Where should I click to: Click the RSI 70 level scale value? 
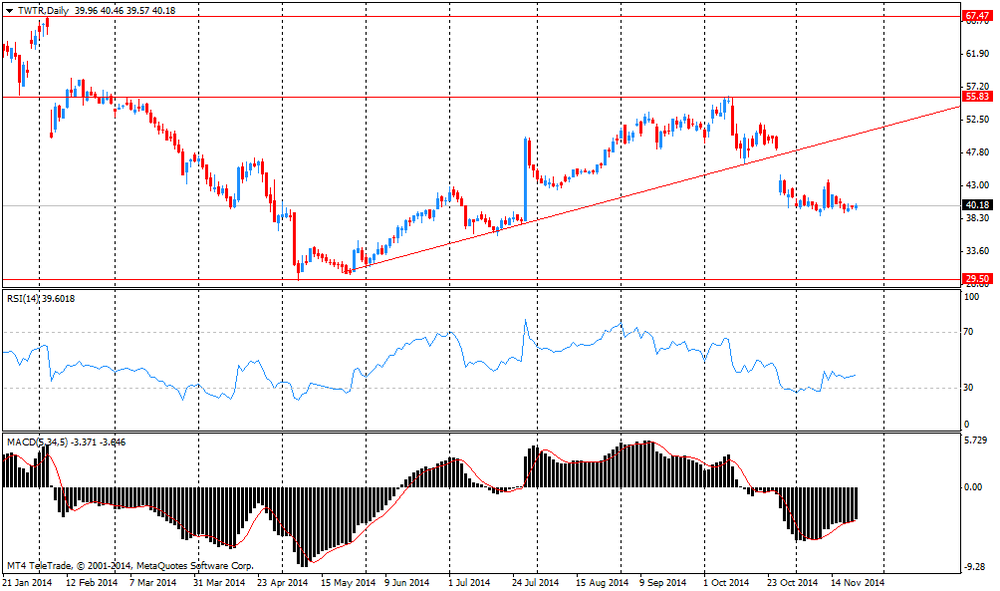point(968,331)
